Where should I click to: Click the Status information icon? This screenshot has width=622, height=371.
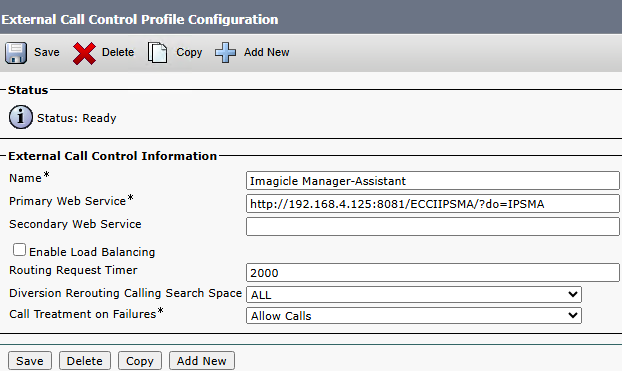(x=21, y=117)
